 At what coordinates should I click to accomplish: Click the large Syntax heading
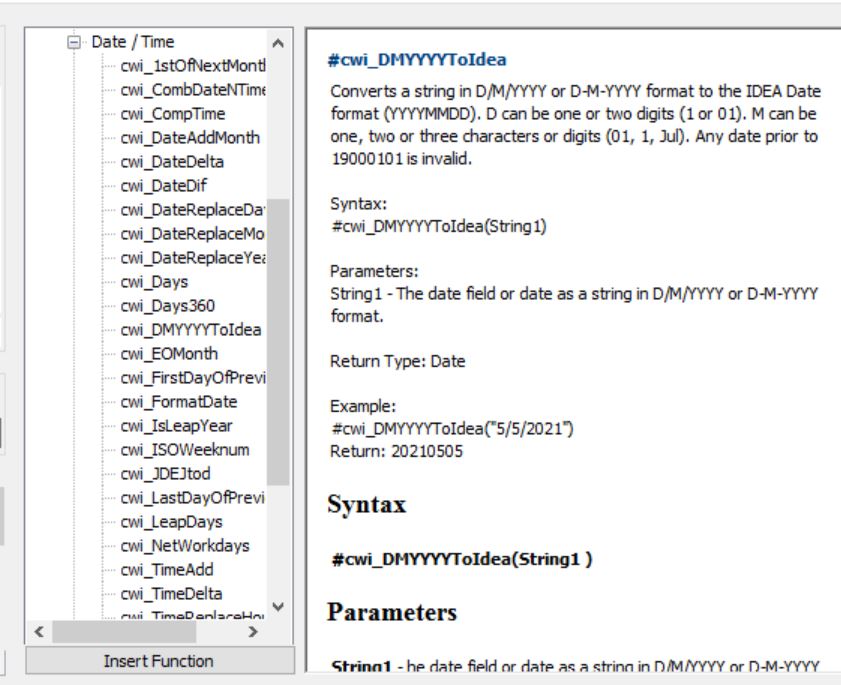[367, 504]
